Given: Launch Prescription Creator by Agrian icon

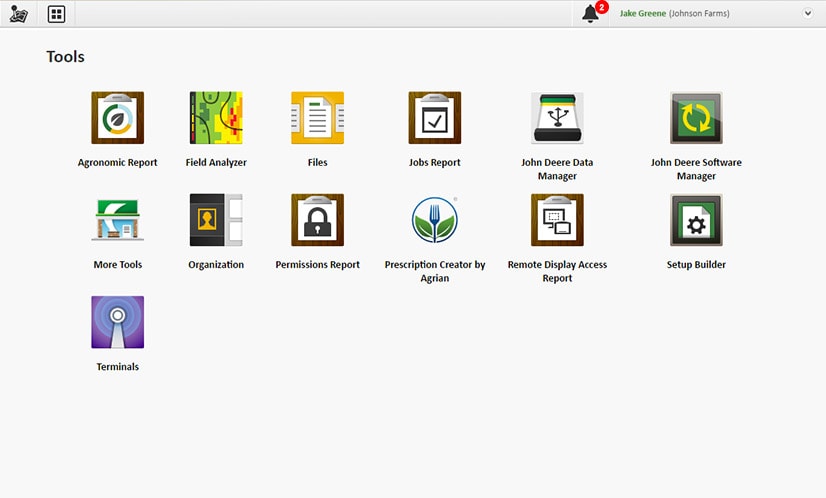Looking at the screenshot, I should (435, 220).
